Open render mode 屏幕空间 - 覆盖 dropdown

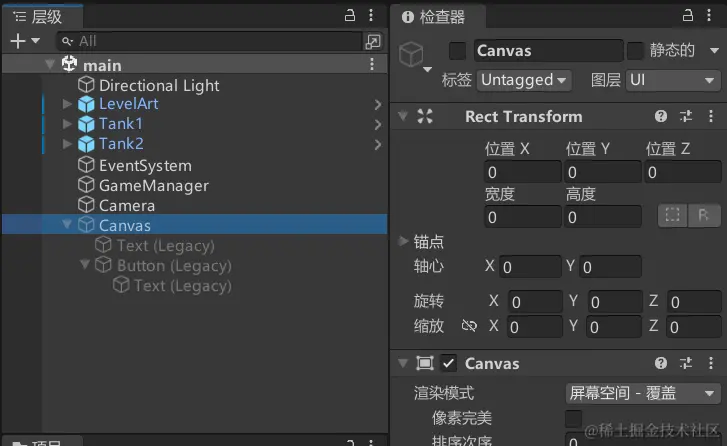643,393
